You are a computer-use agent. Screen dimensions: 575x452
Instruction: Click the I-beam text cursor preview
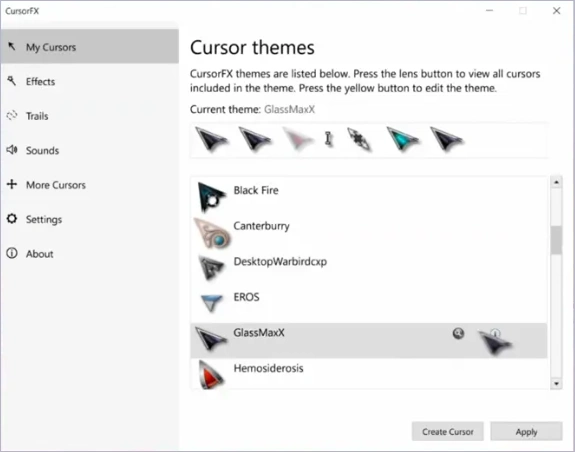329,139
